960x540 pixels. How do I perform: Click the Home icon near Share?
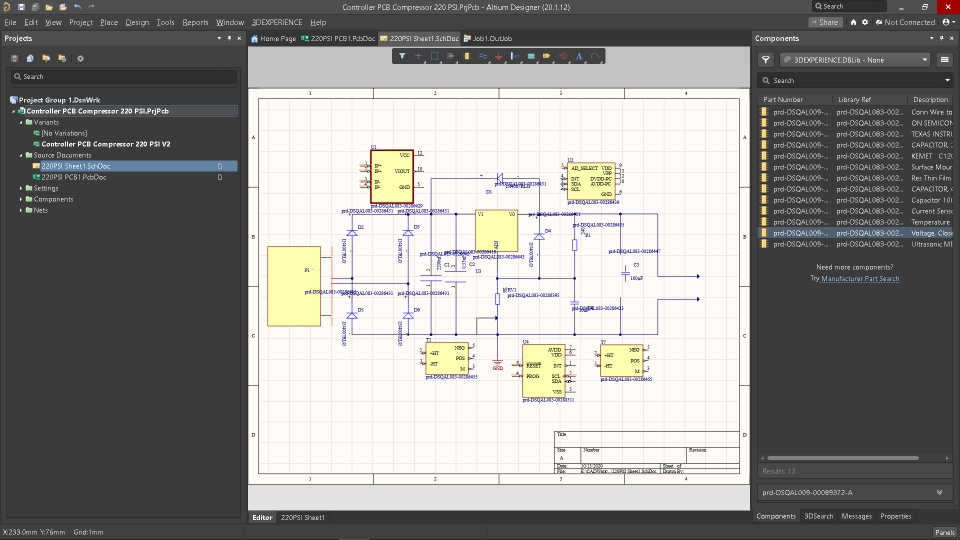coord(853,22)
